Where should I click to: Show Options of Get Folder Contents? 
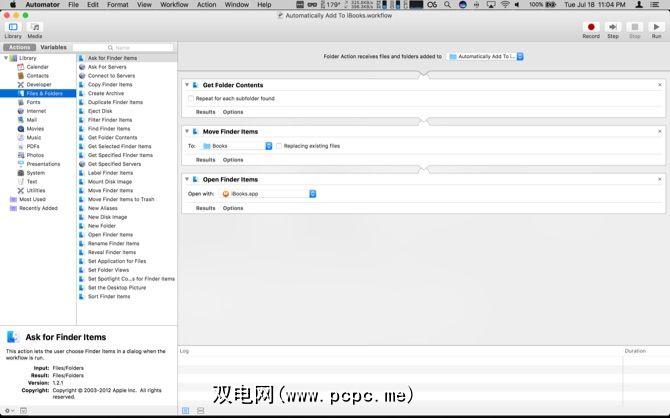[x=233, y=112]
